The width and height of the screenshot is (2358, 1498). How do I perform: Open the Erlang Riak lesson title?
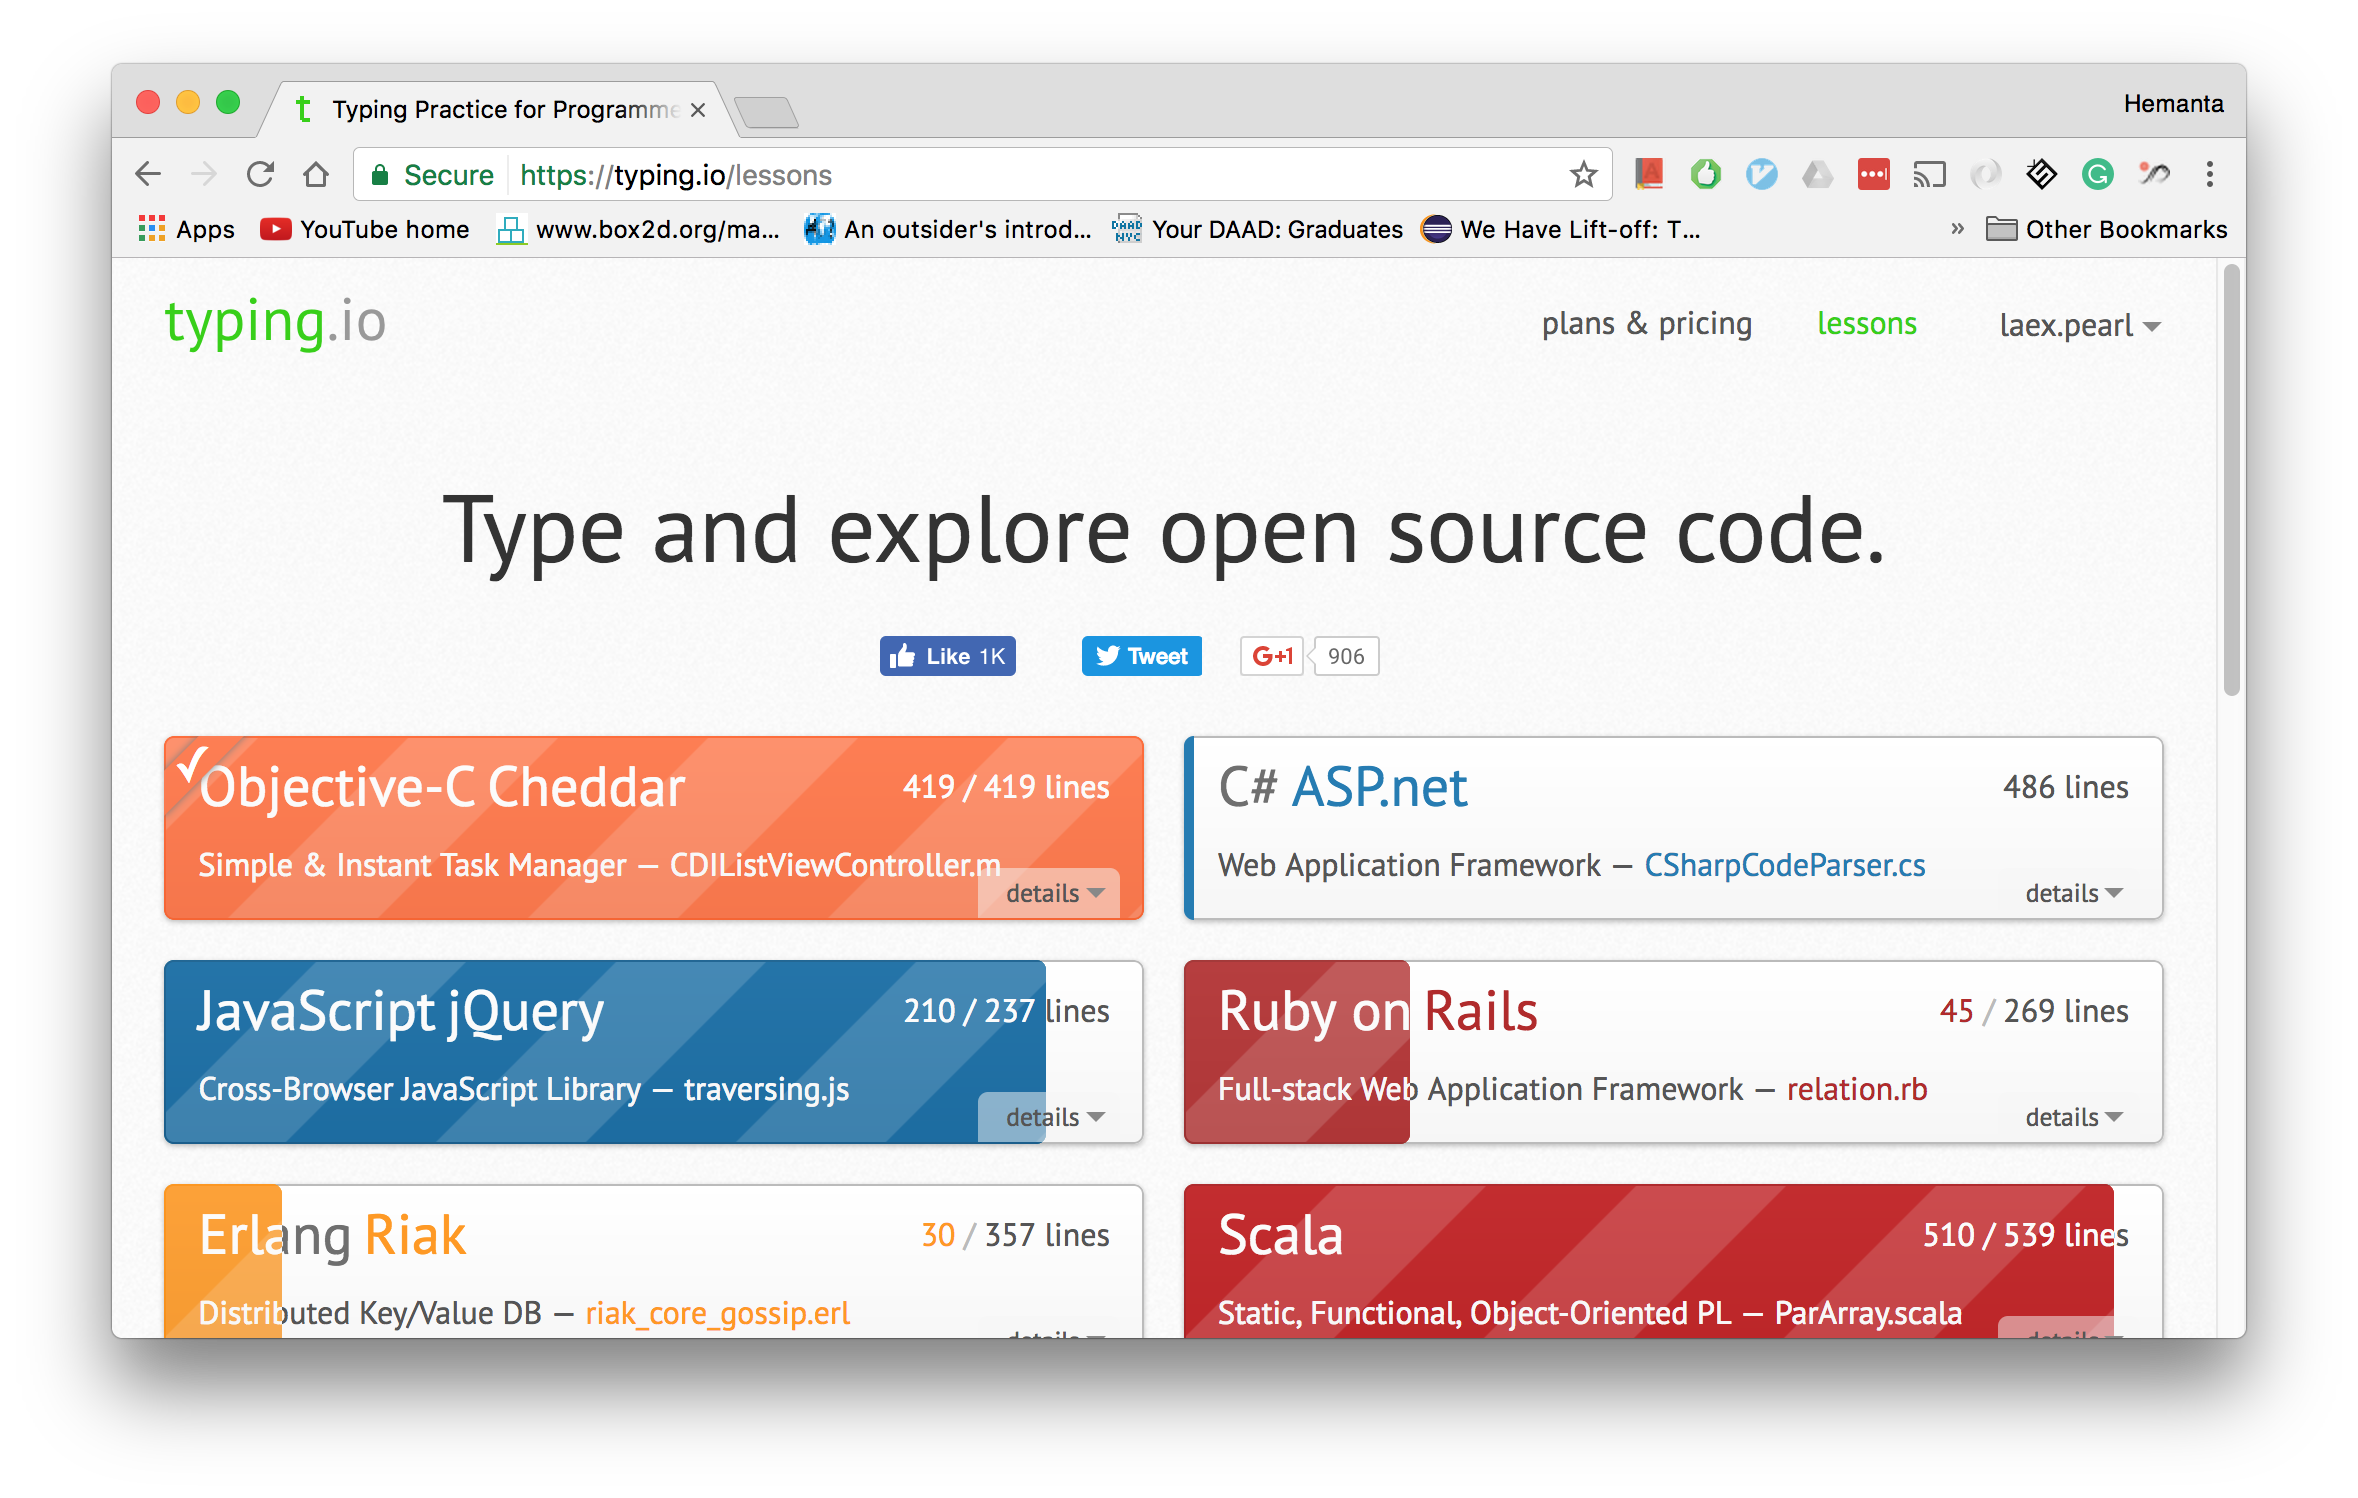pos(332,1236)
